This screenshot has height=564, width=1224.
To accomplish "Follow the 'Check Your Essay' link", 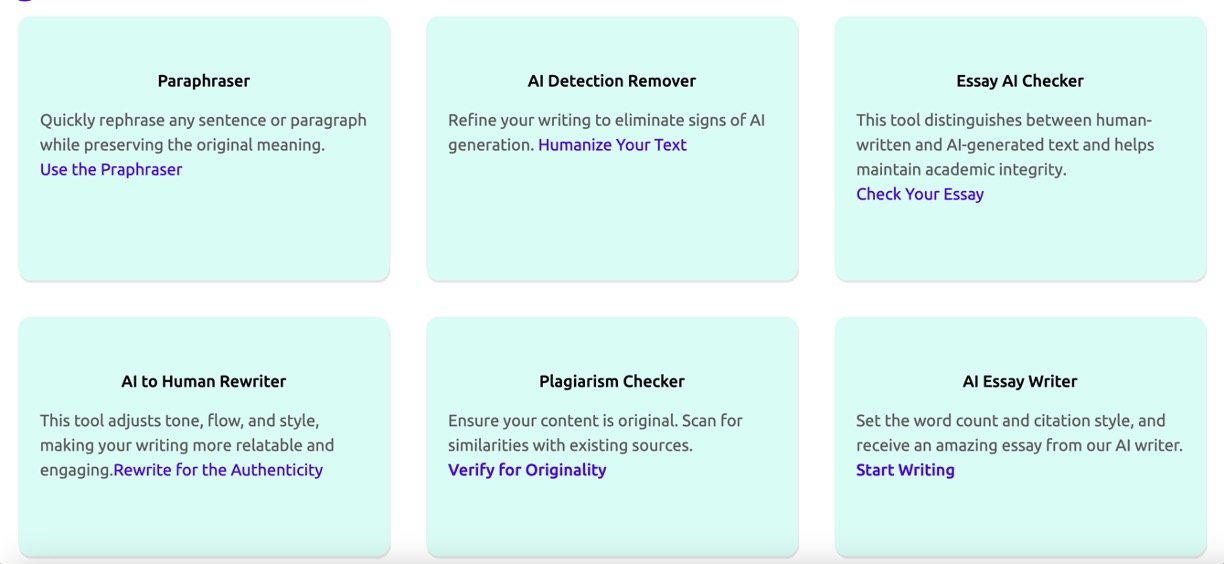I will pos(920,194).
